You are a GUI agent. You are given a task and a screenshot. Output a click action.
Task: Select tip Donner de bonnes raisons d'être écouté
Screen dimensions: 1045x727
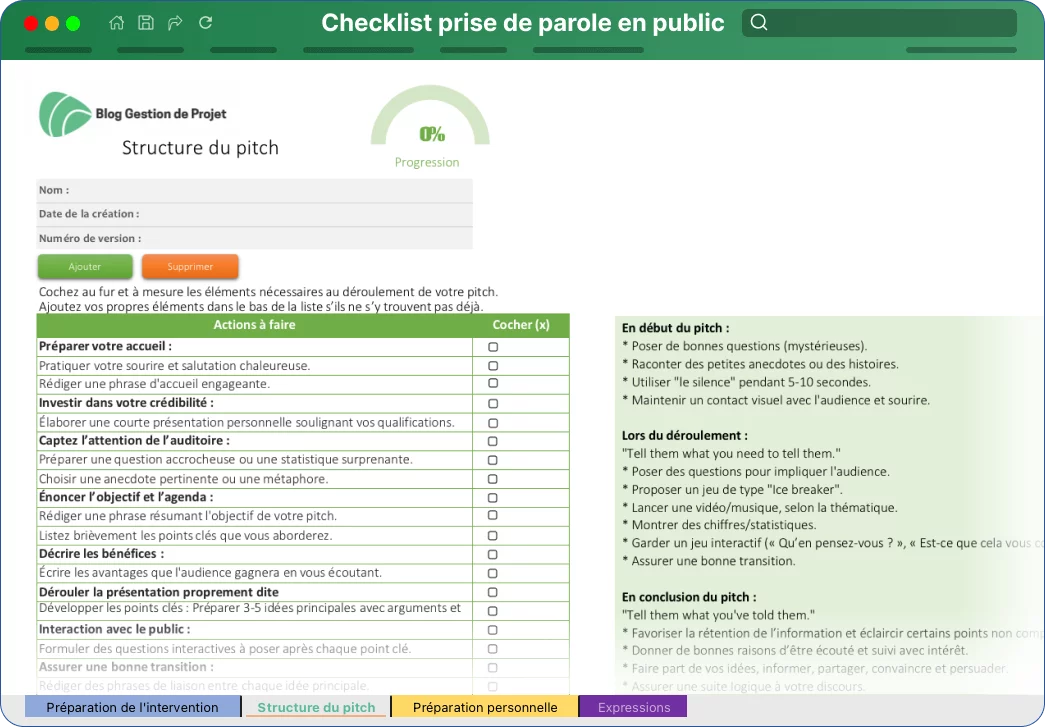tap(795, 650)
